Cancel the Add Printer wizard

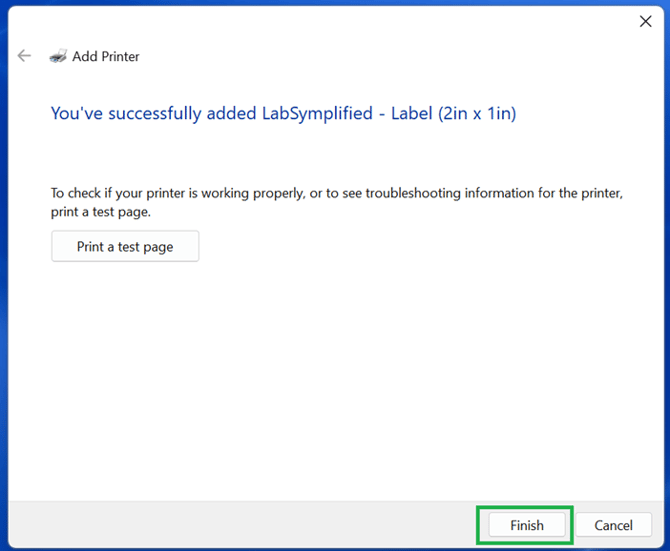(613, 525)
